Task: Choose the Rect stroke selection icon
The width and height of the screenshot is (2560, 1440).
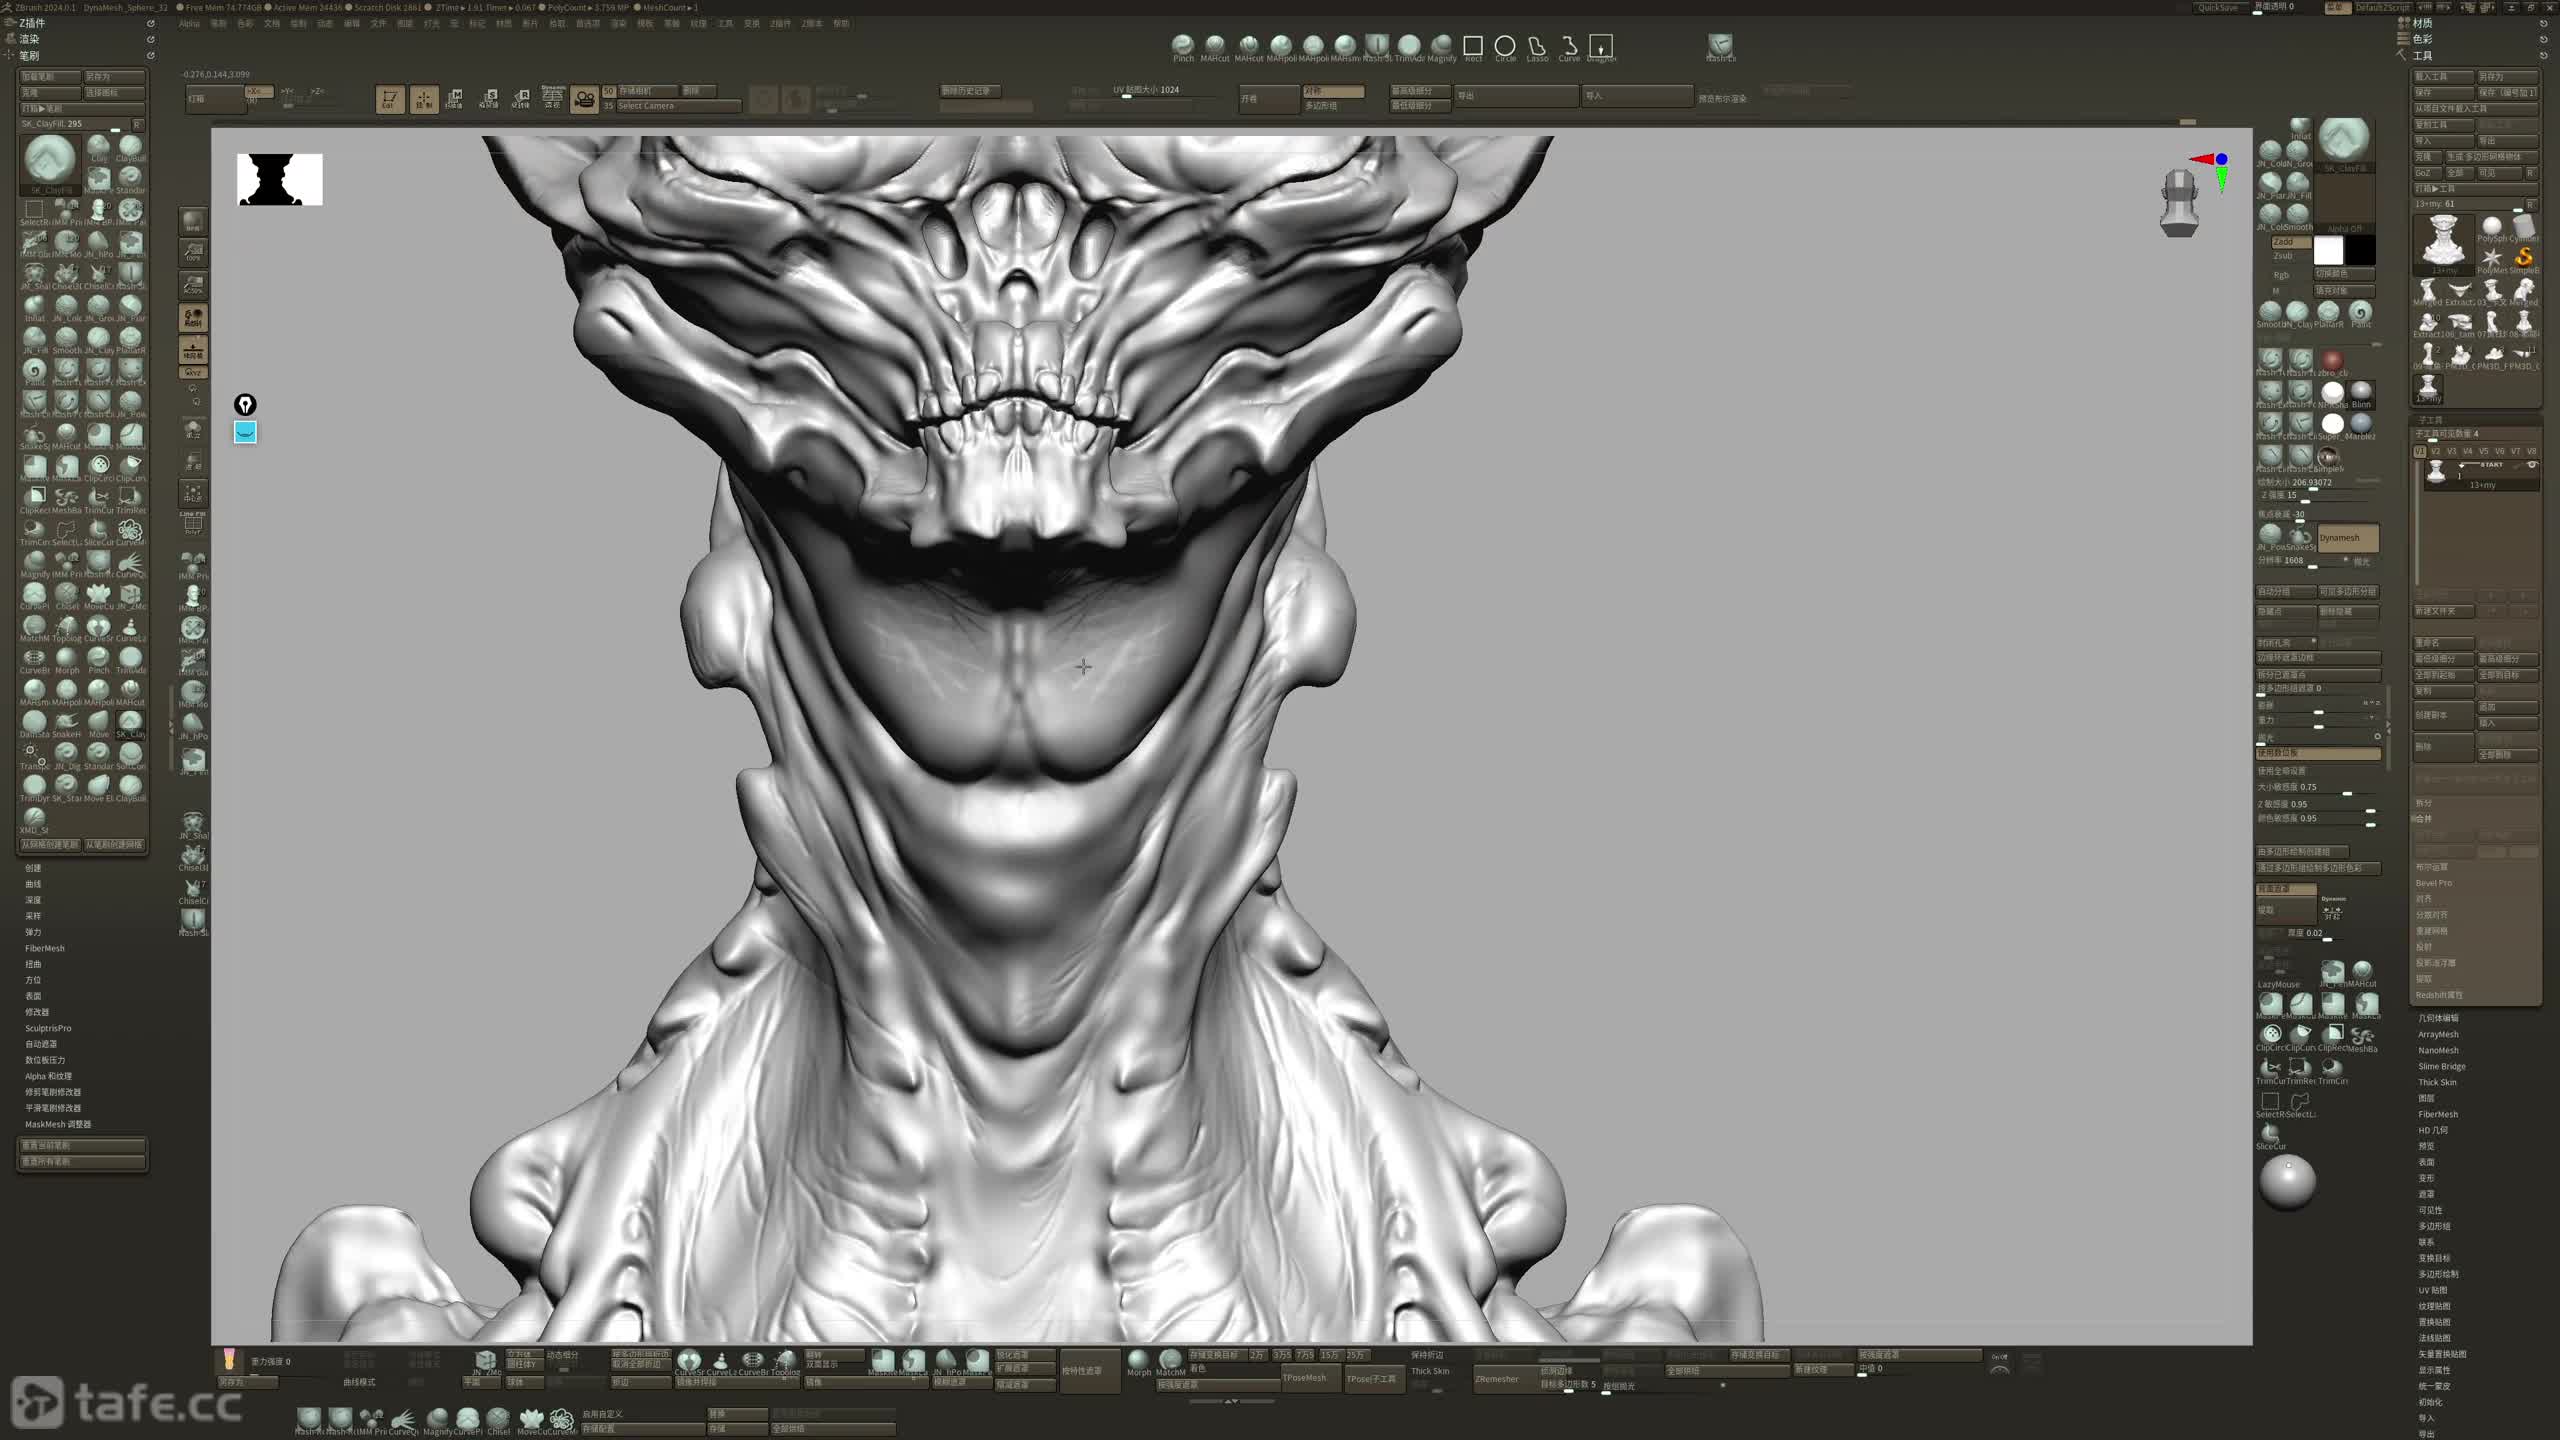Action: tap(1473, 47)
